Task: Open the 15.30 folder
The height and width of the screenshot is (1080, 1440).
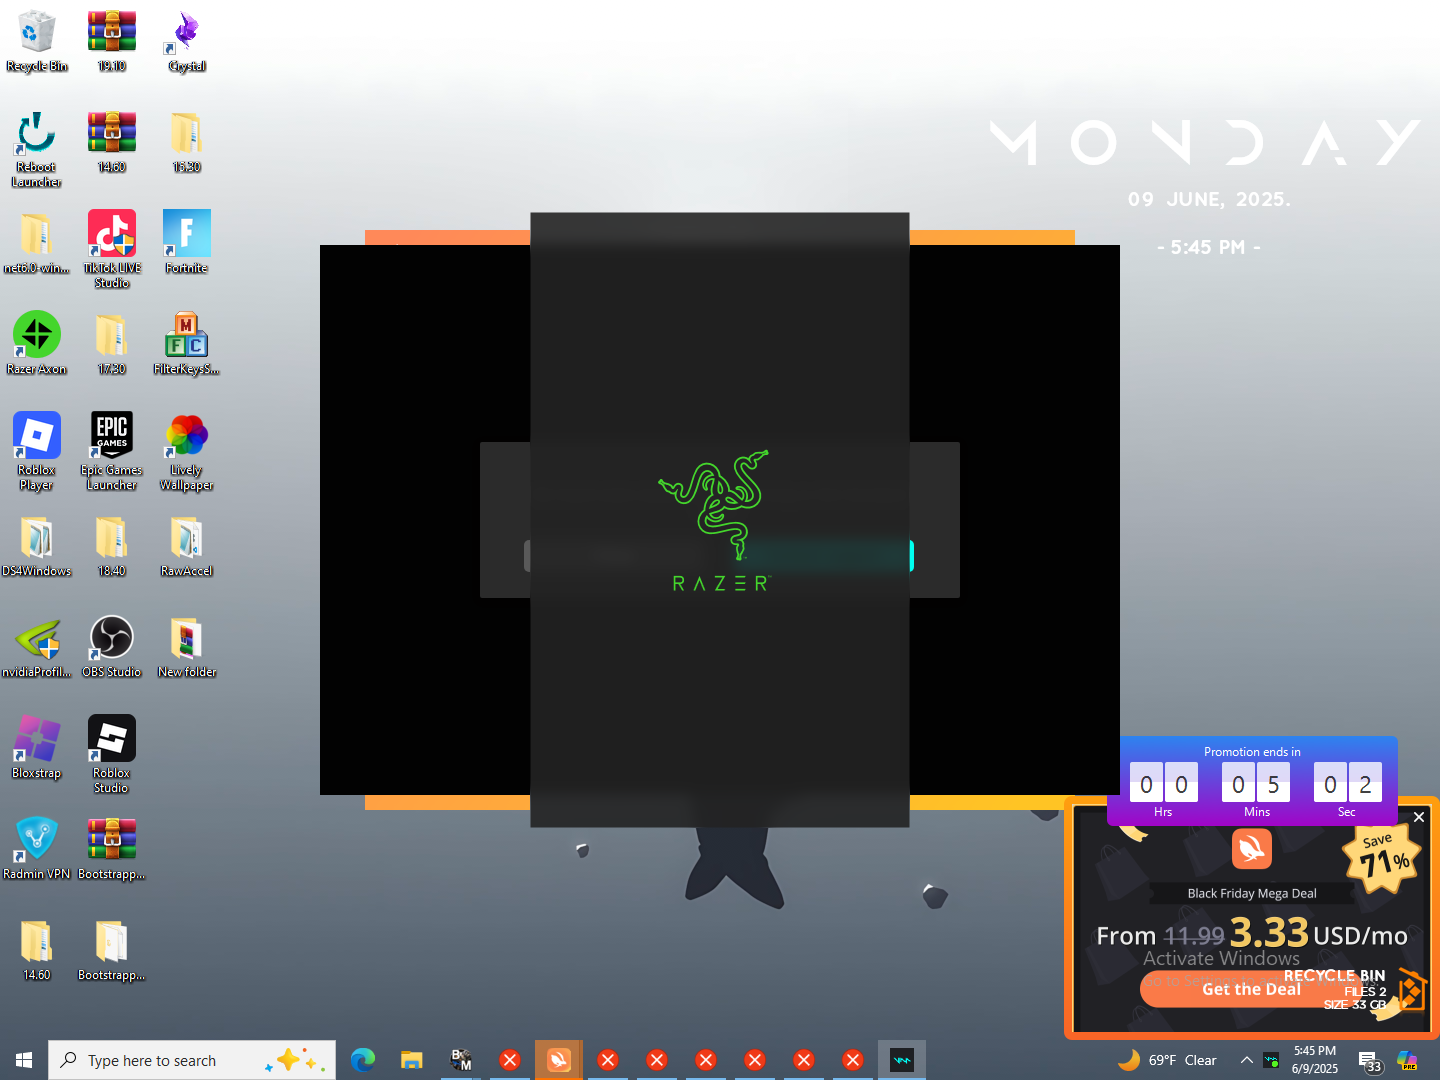Action: (187, 143)
